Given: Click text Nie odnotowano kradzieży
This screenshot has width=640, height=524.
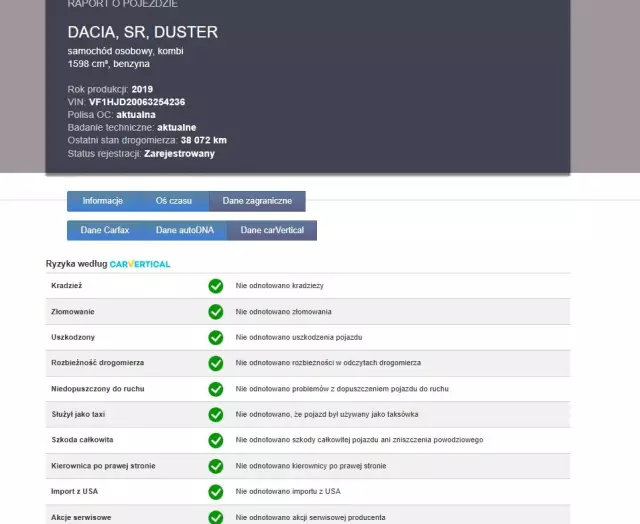Looking at the screenshot, I should [280, 286].
